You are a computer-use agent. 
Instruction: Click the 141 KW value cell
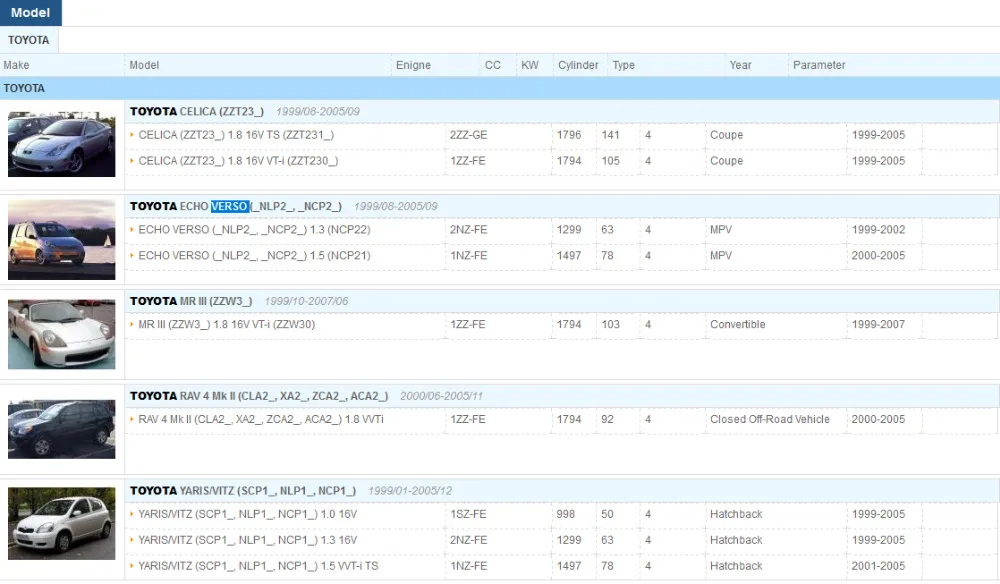(610, 135)
